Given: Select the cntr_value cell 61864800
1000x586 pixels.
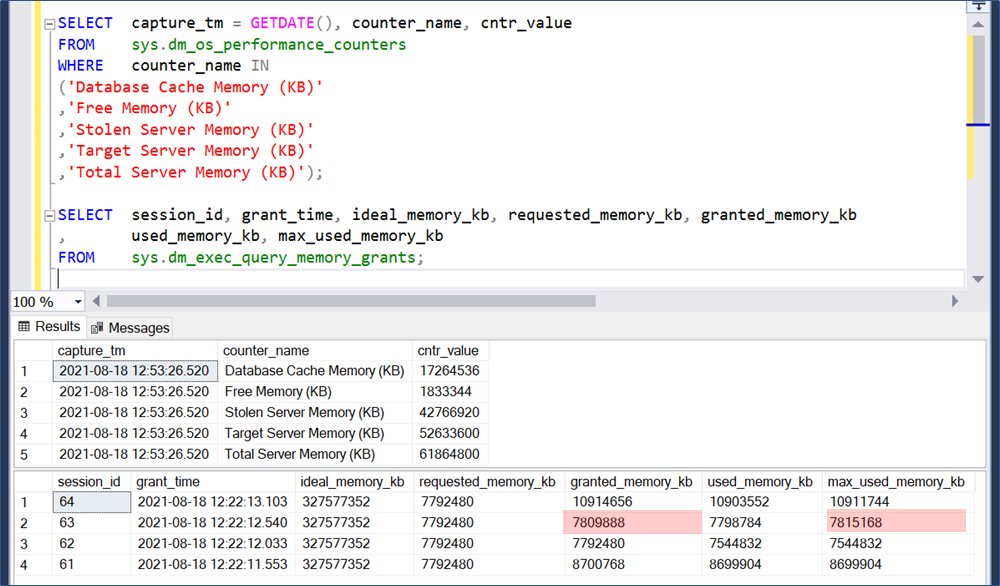Looking at the screenshot, I should (x=450, y=455).
